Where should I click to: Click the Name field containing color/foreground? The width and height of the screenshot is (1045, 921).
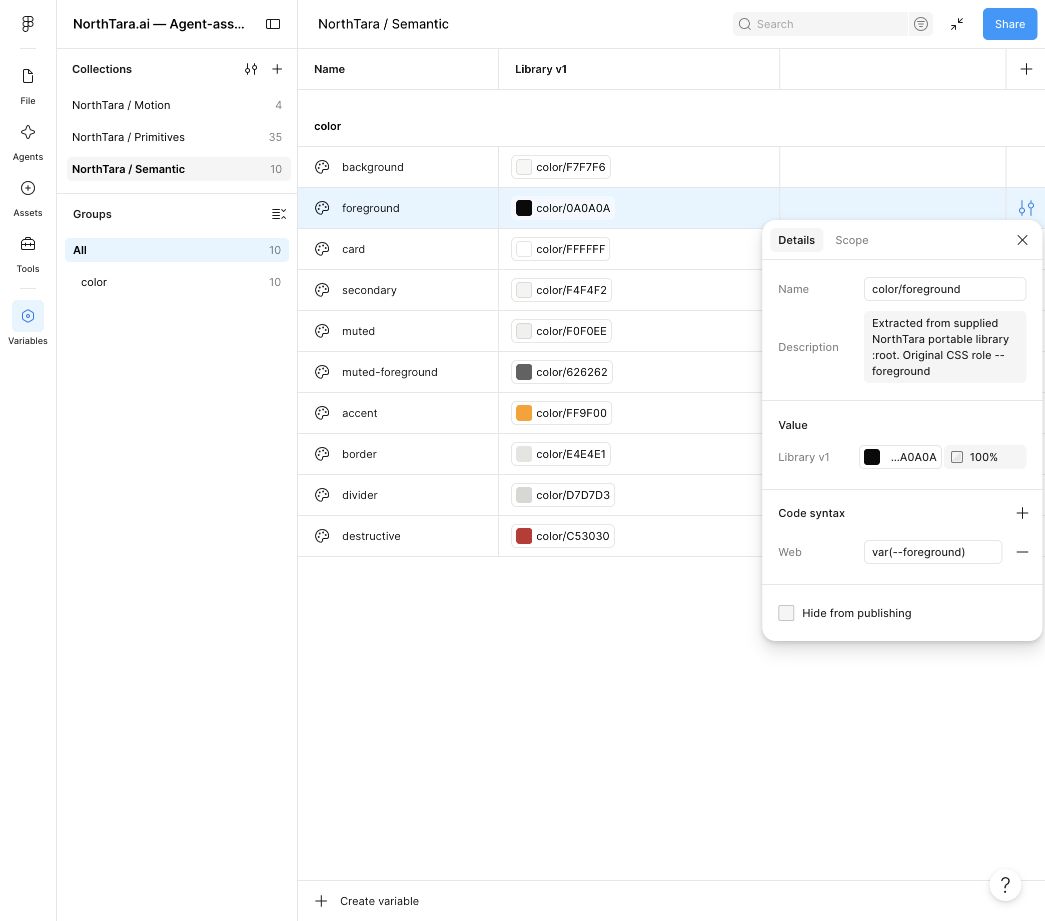[x=944, y=289]
